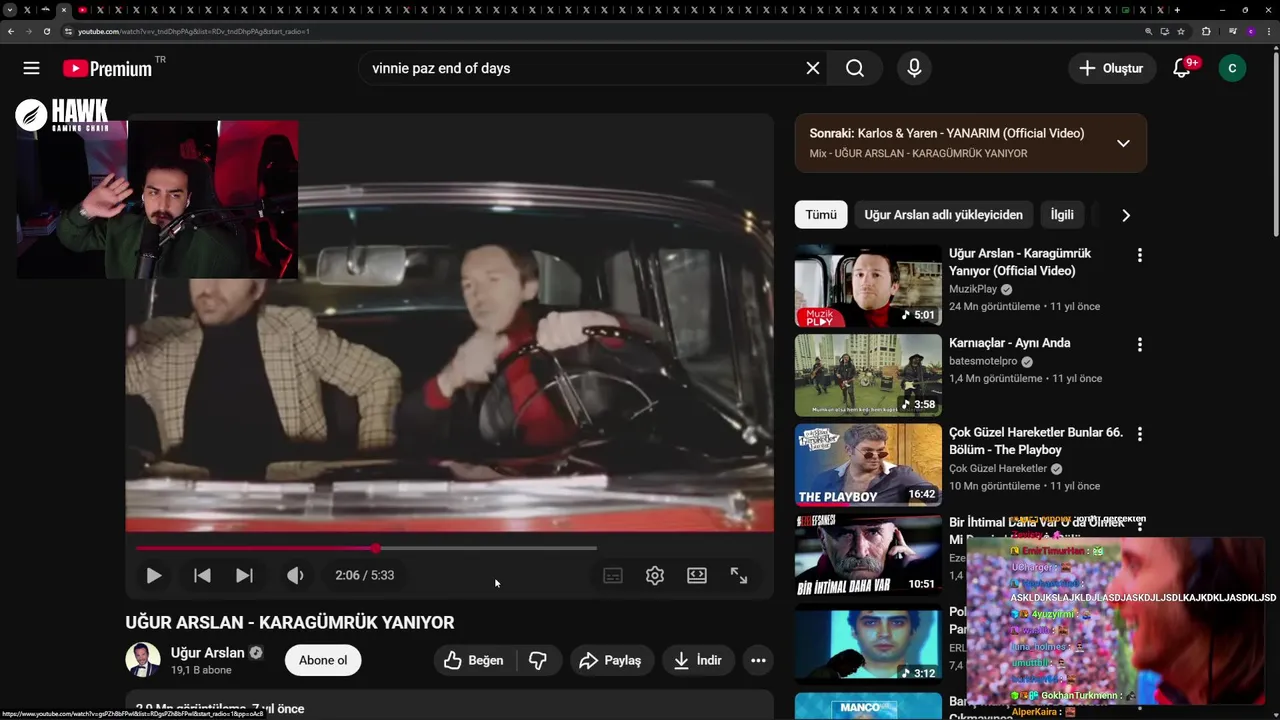Open The Playboy video thumbnail

[868, 465]
